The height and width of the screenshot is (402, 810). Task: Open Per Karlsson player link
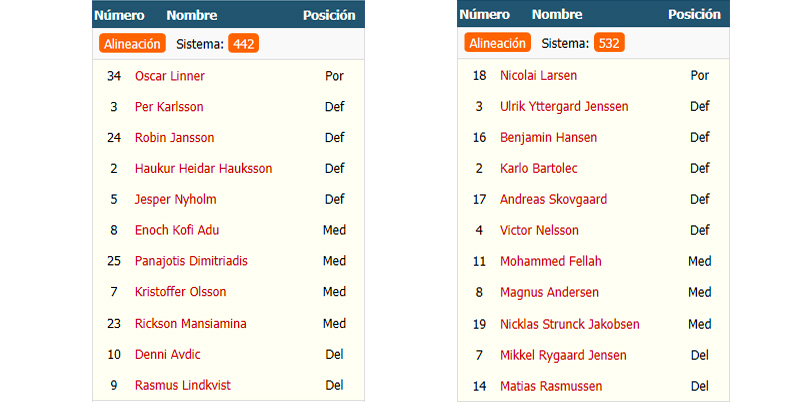tap(169, 107)
